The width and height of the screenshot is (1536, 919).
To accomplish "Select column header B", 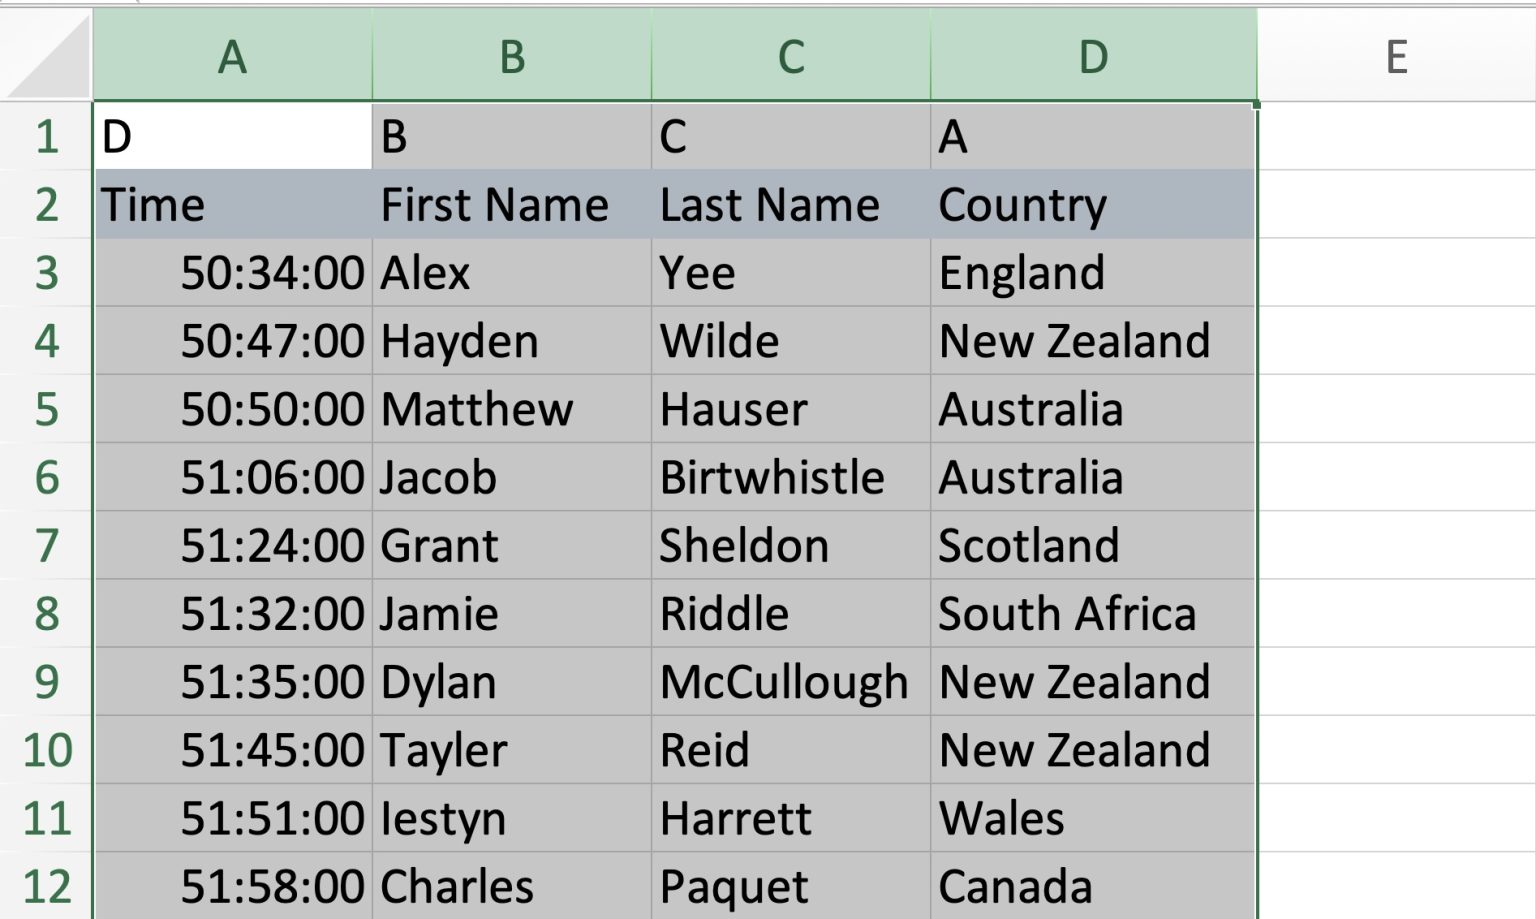I will (x=512, y=57).
